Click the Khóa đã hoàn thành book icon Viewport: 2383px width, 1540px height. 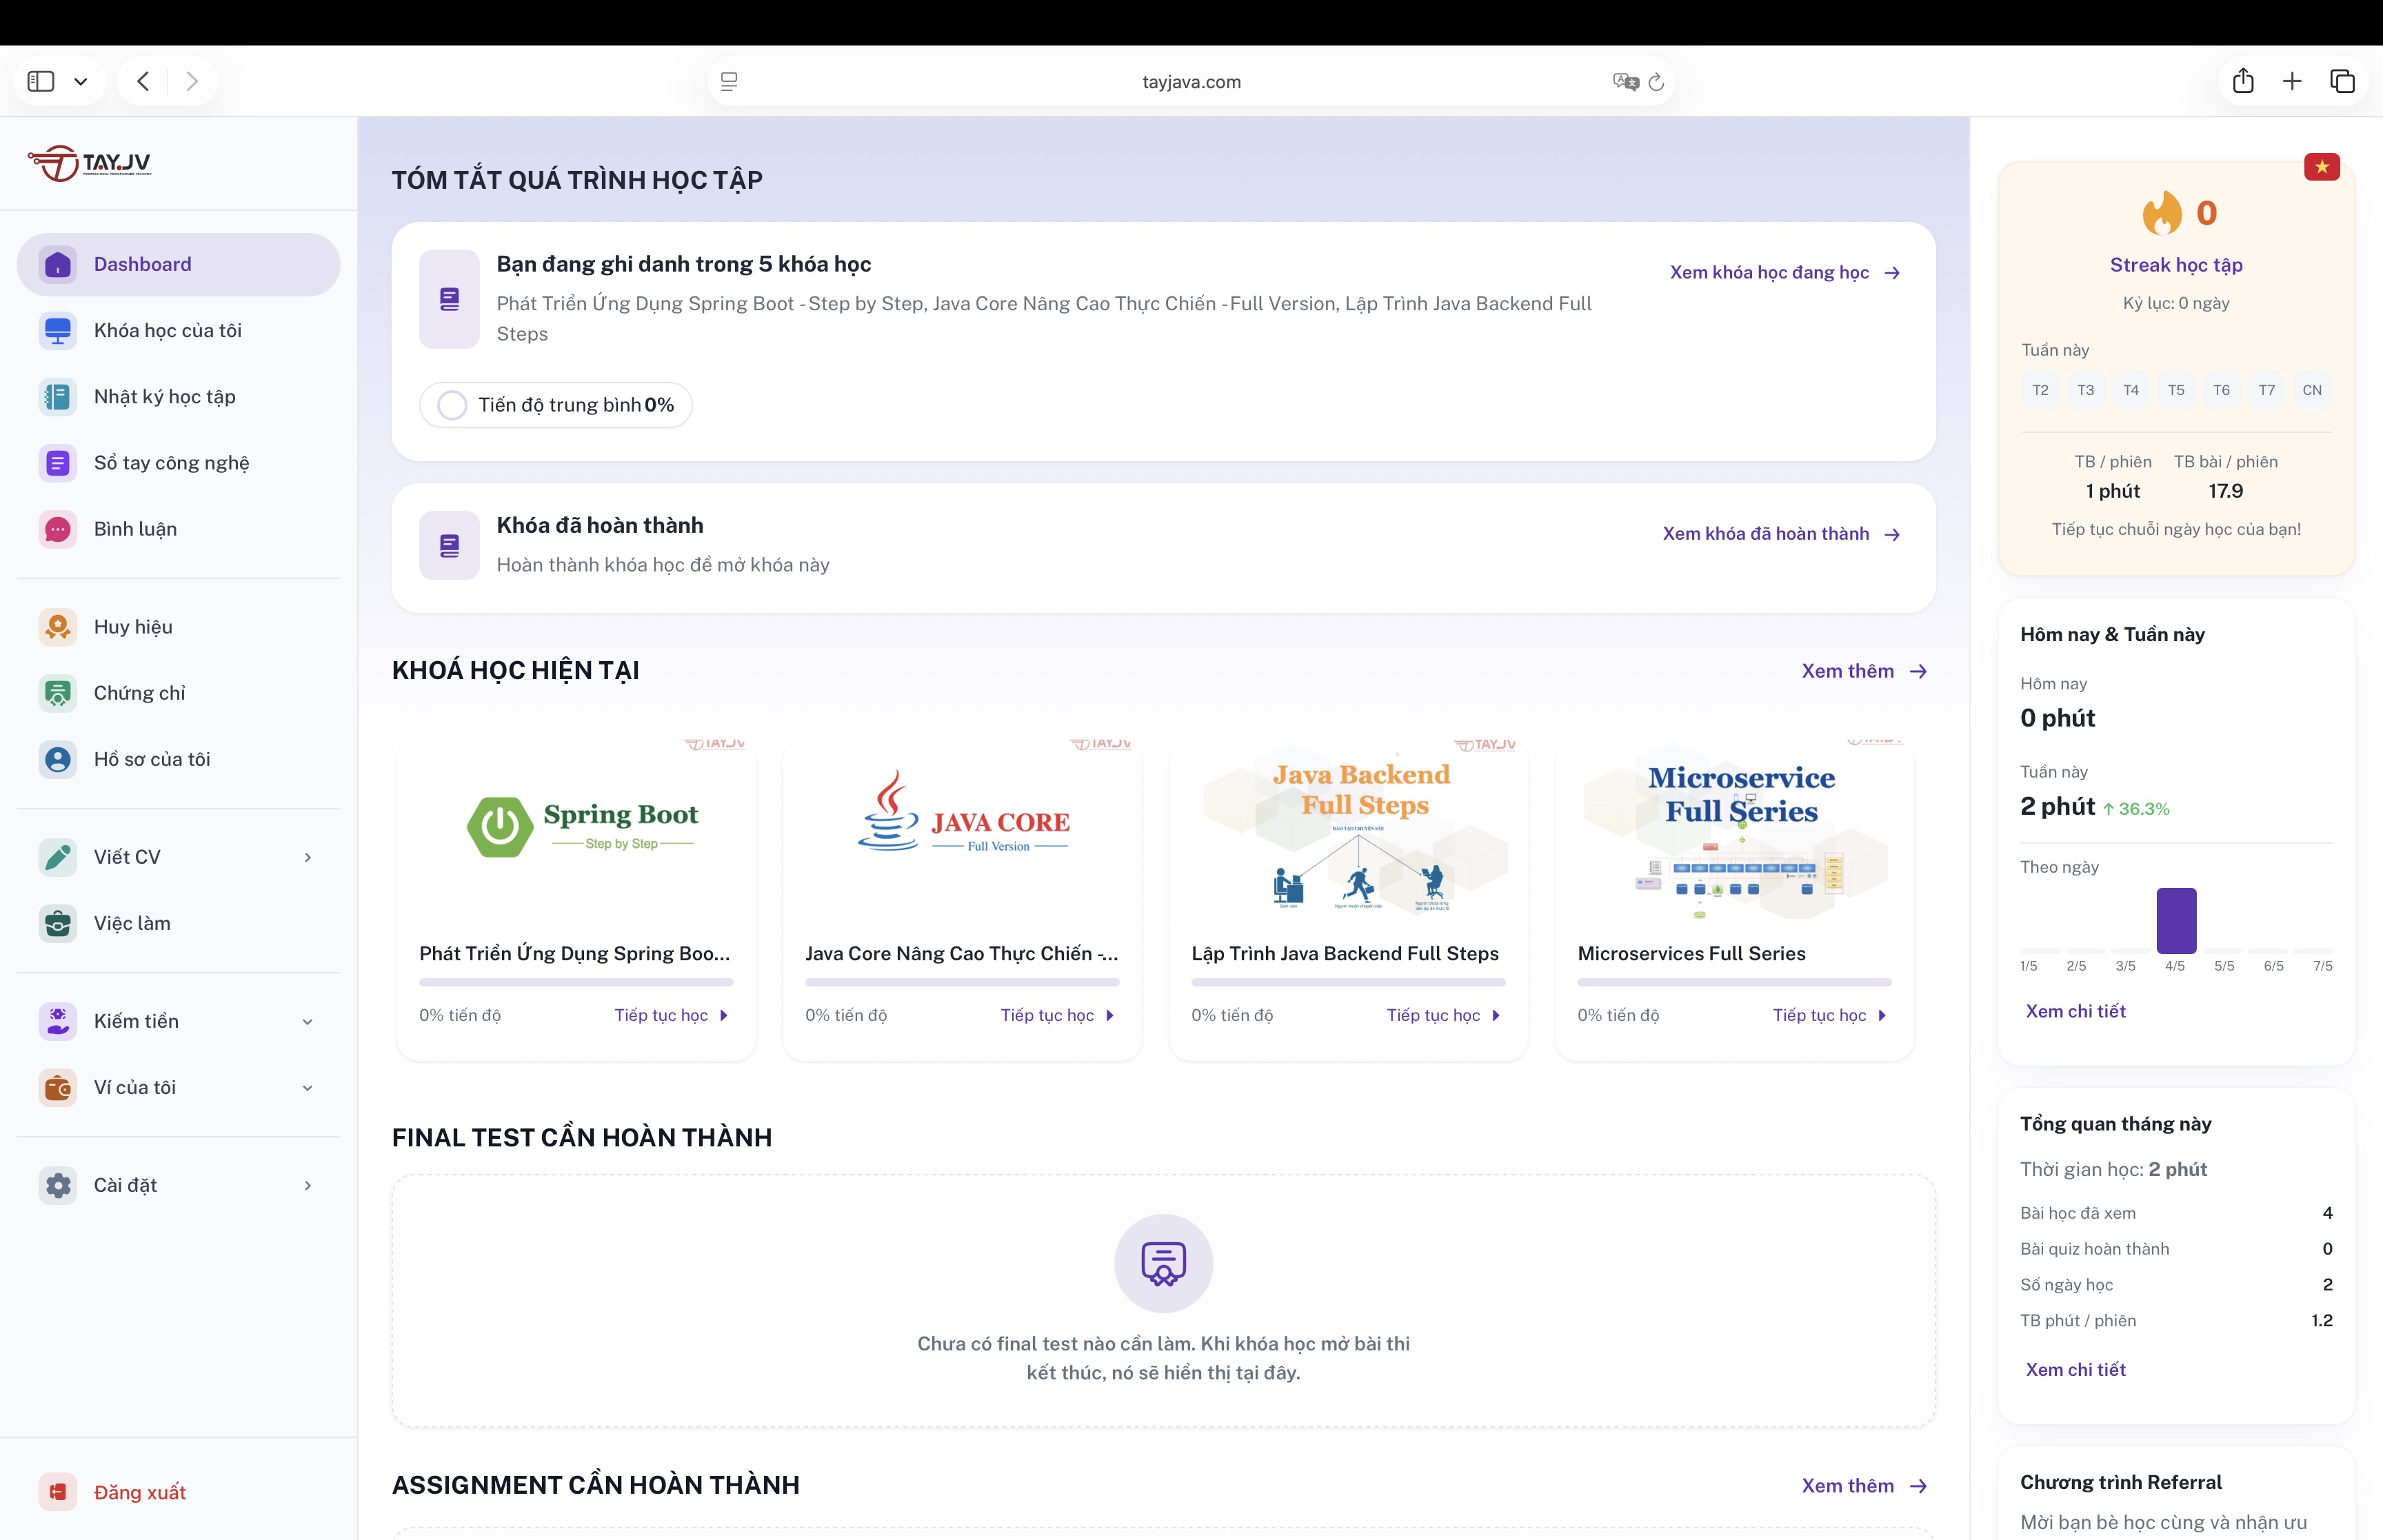449,545
